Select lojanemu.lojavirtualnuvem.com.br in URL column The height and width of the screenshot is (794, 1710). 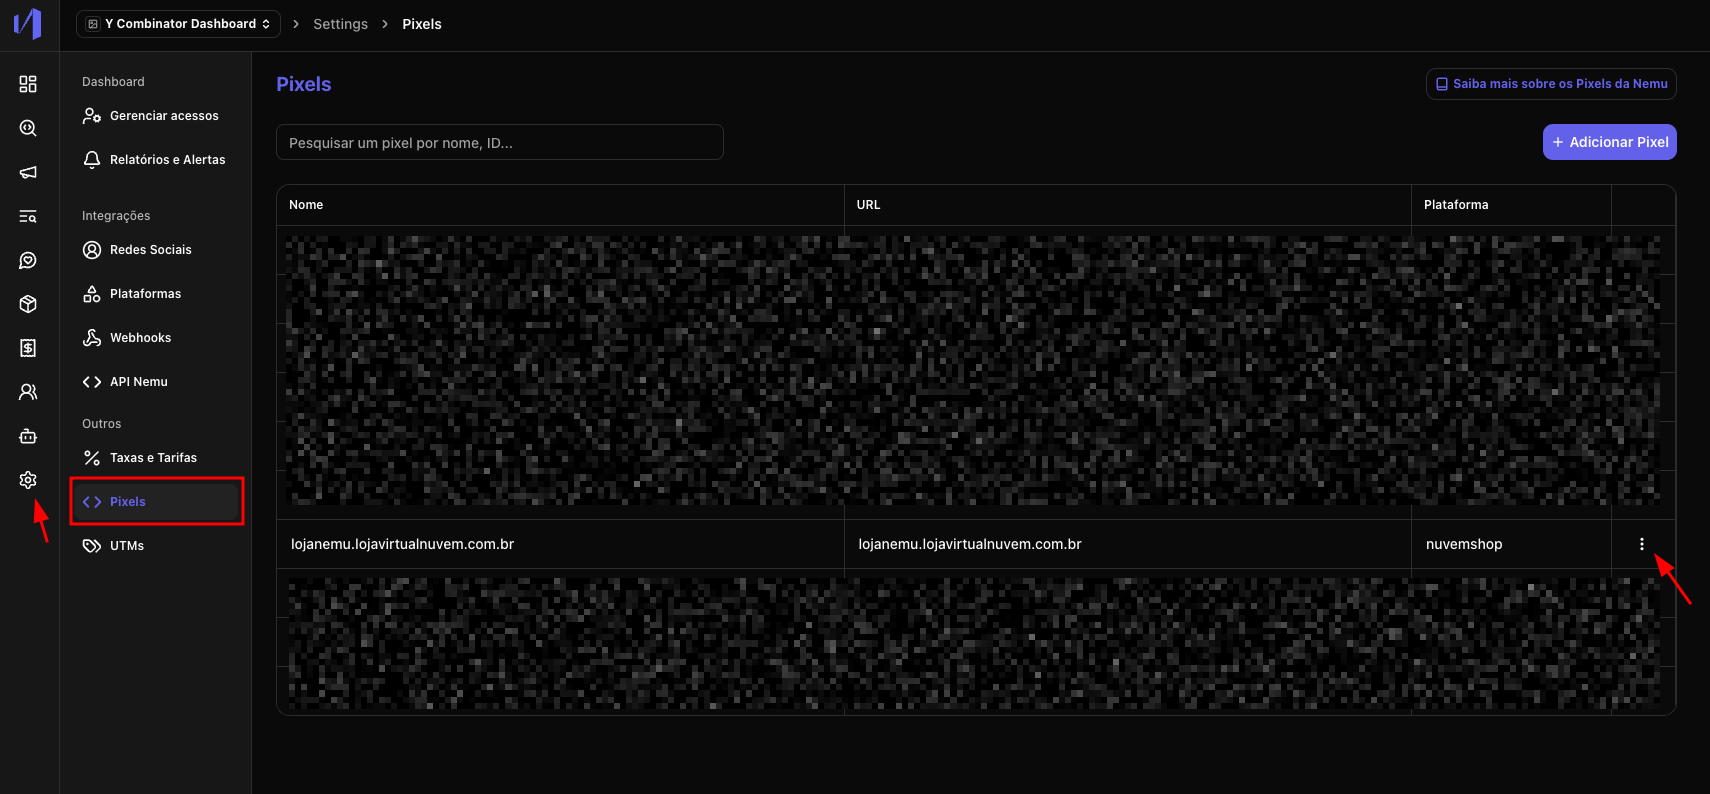point(970,544)
